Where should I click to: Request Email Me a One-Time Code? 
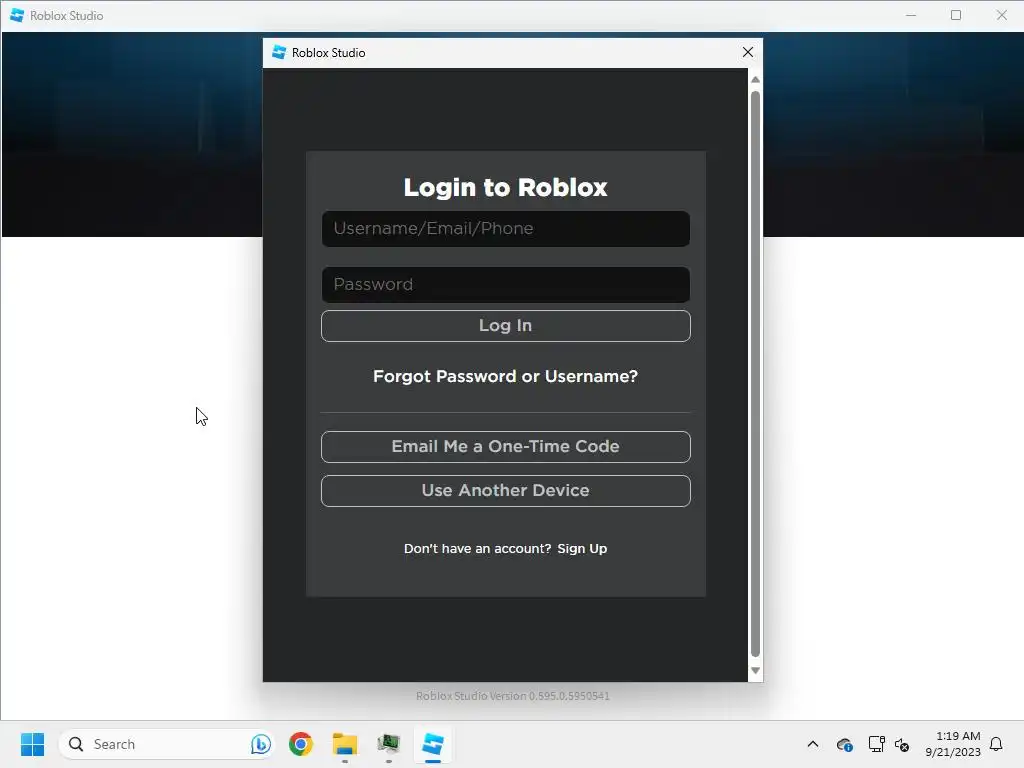pos(505,447)
